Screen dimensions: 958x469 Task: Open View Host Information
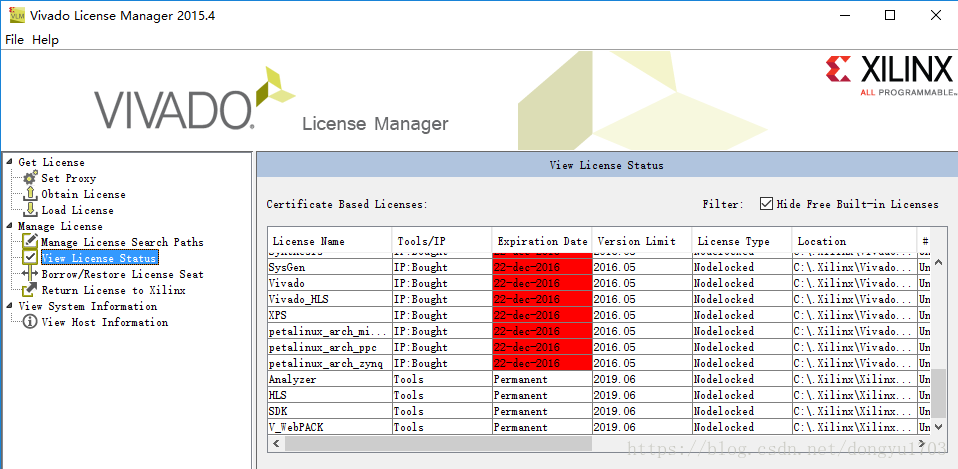click(104, 322)
